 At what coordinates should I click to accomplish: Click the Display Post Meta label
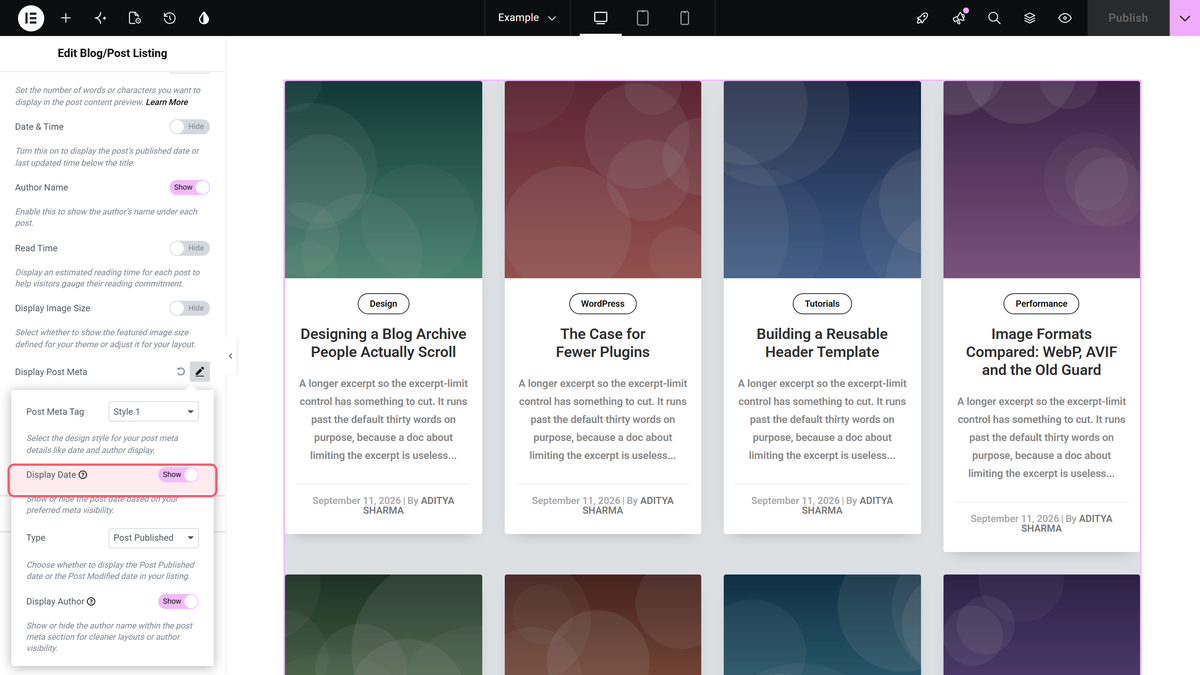pos(51,372)
